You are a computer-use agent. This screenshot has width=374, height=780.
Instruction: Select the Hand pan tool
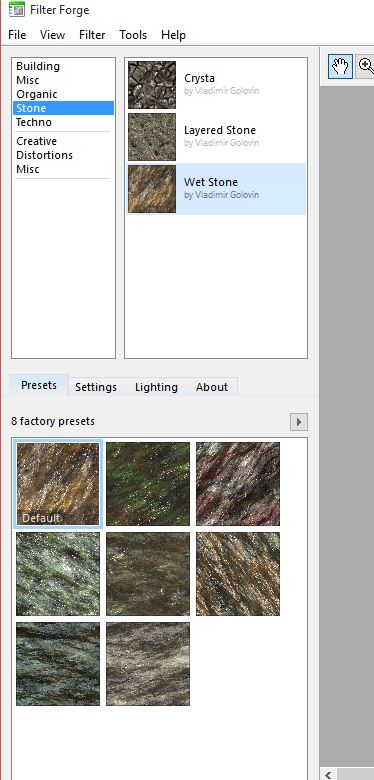point(340,67)
